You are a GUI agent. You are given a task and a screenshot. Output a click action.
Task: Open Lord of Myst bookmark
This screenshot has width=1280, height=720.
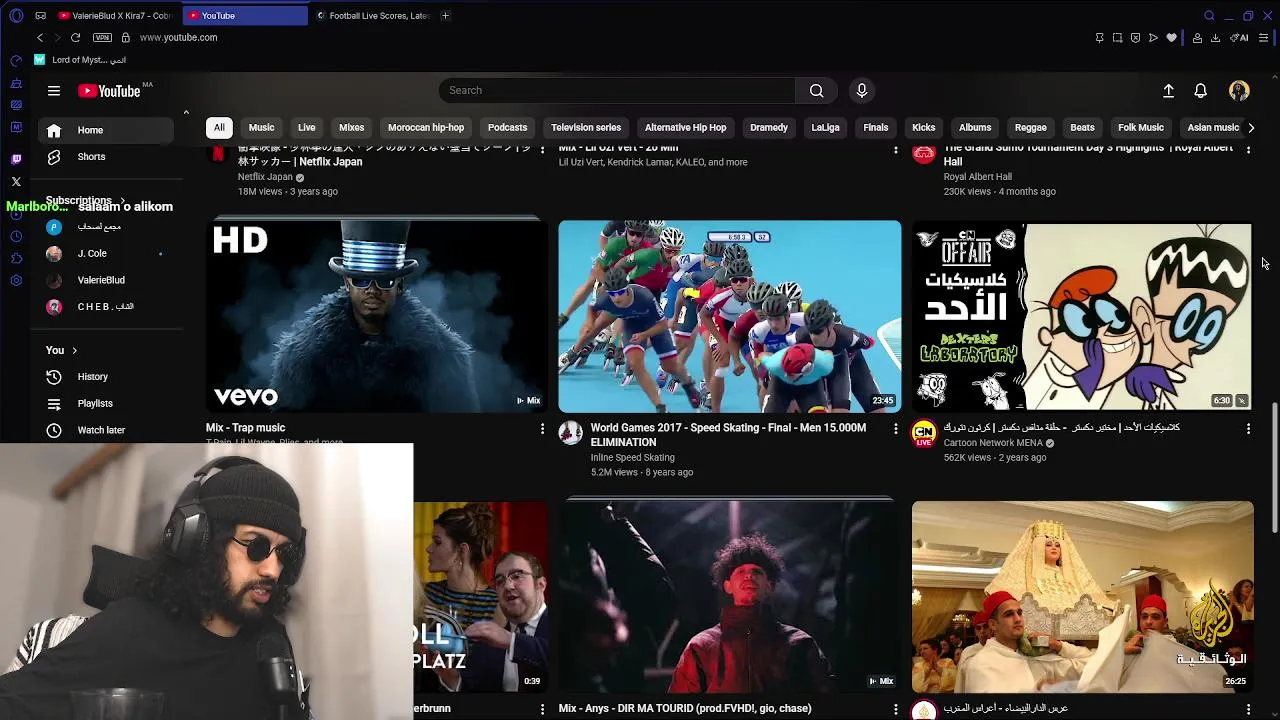pos(80,60)
